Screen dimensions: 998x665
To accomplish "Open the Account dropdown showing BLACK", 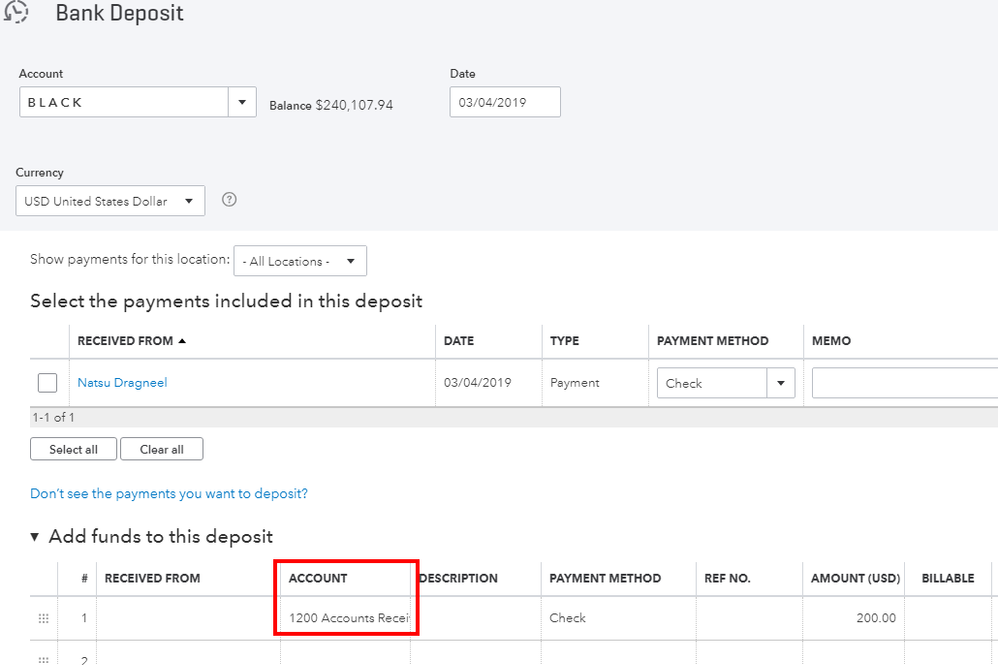I will pyautogui.click(x=242, y=102).
